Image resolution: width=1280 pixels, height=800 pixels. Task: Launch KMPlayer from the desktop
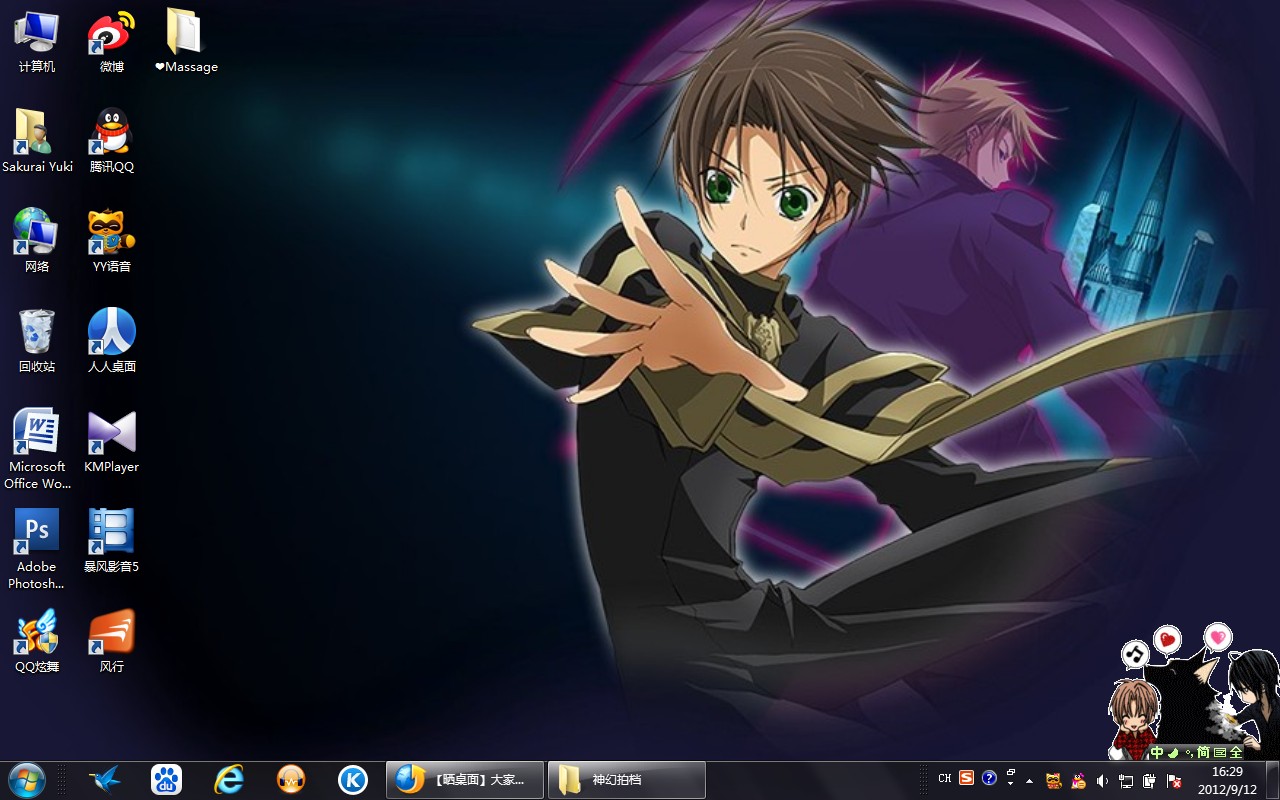tap(111, 442)
